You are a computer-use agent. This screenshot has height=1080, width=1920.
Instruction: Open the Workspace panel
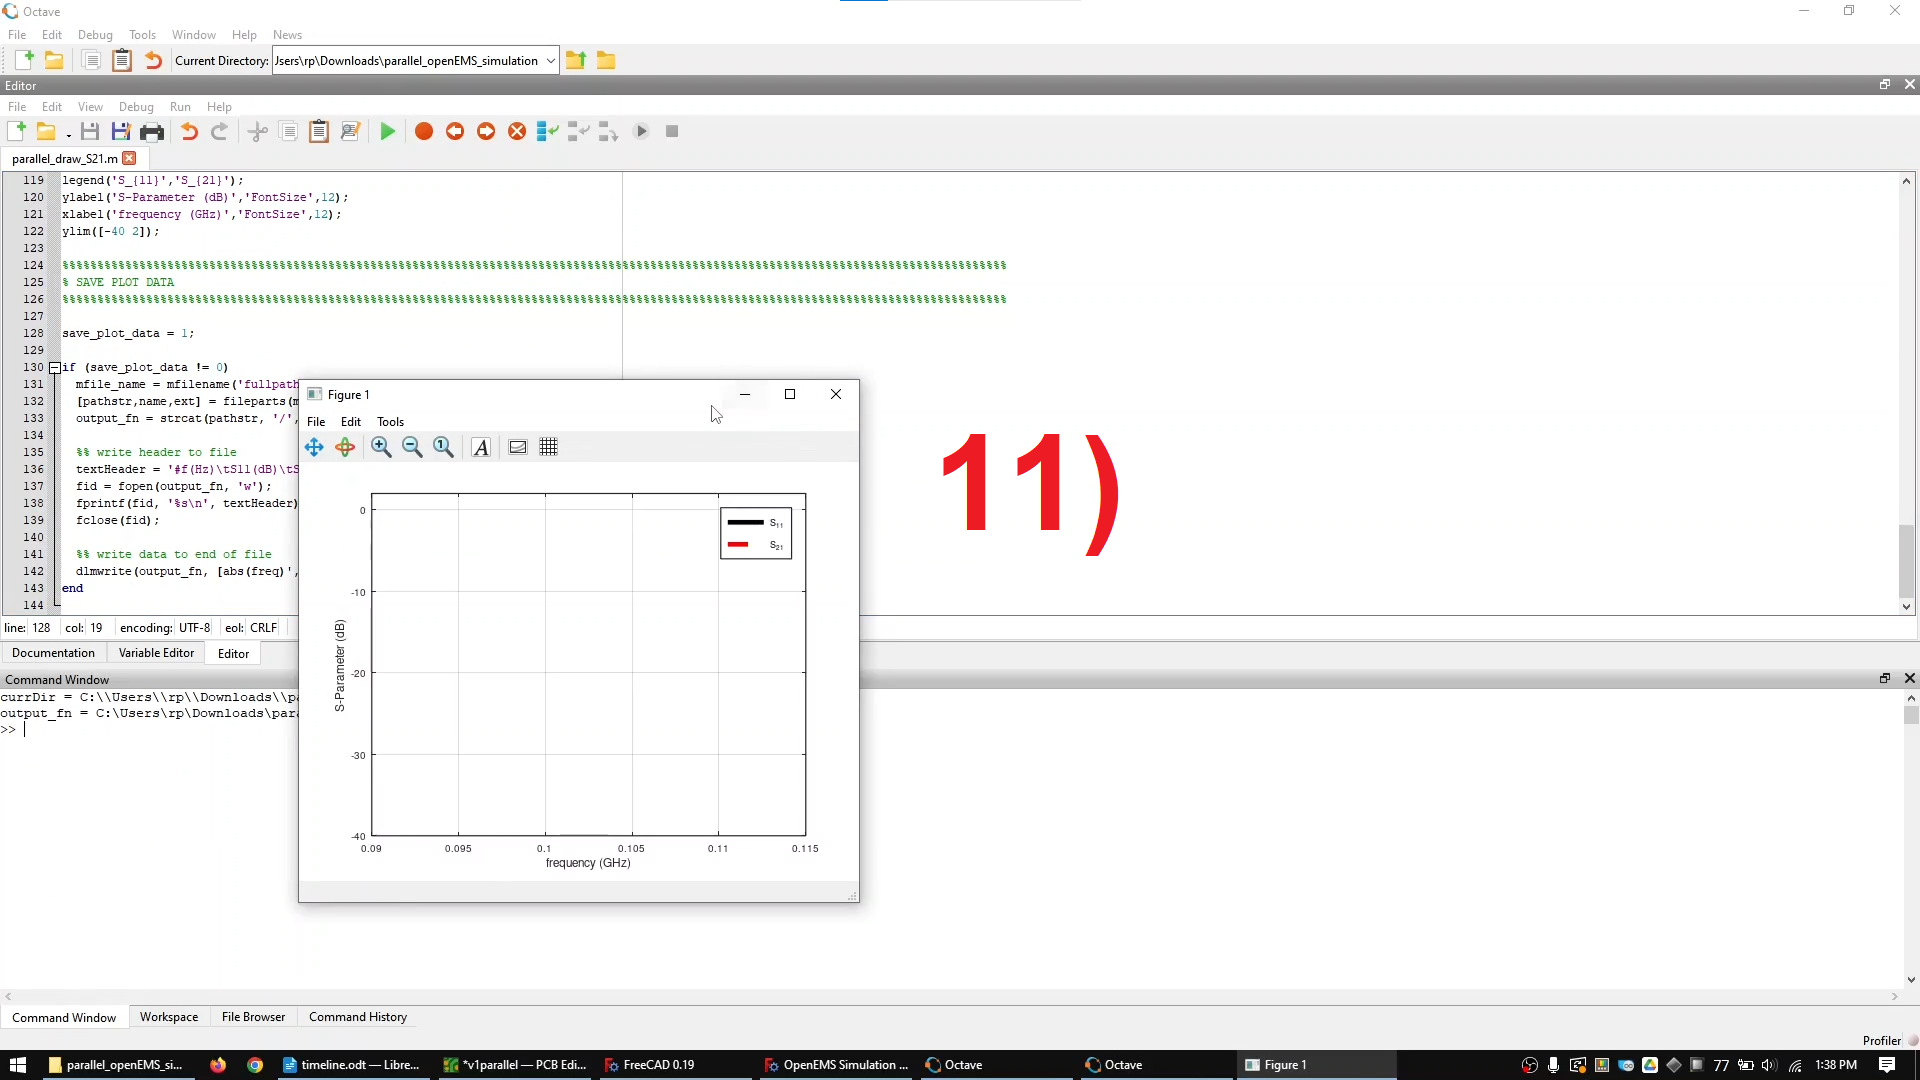169,1017
